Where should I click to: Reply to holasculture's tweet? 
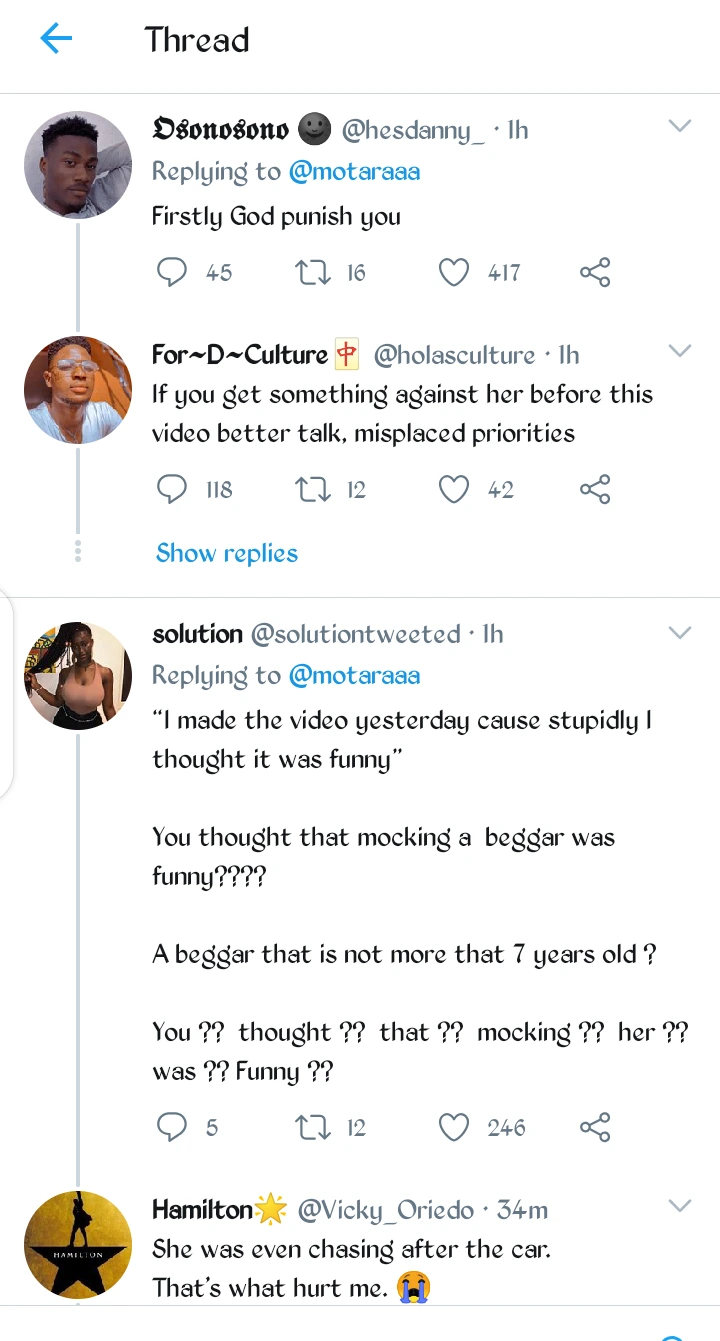click(x=173, y=489)
